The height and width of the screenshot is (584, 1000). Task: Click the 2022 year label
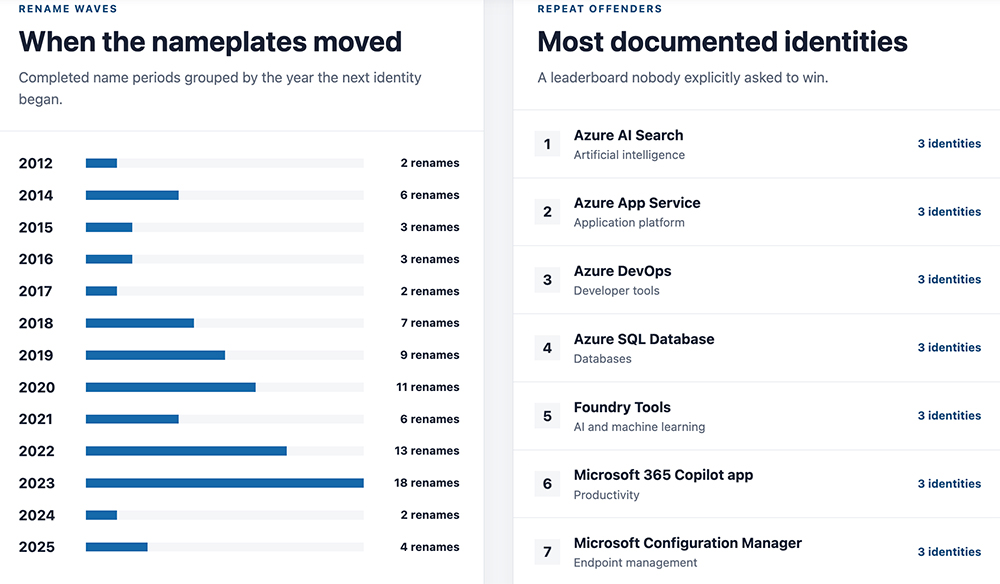36,451
